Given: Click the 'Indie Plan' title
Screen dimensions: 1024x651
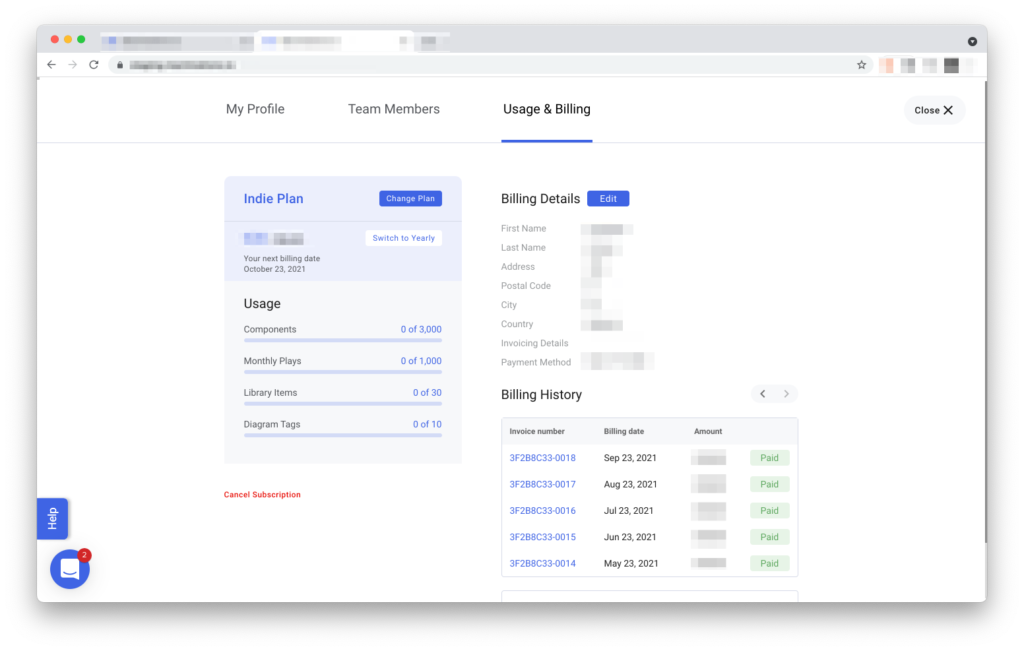Looking at the screenshot, I should [274, 198].
